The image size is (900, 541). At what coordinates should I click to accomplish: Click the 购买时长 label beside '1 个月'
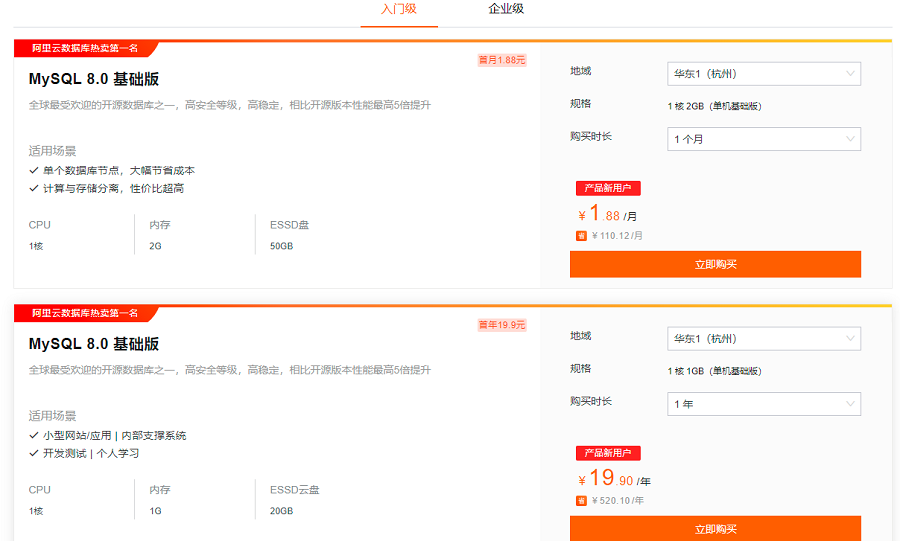click(591, 137)
